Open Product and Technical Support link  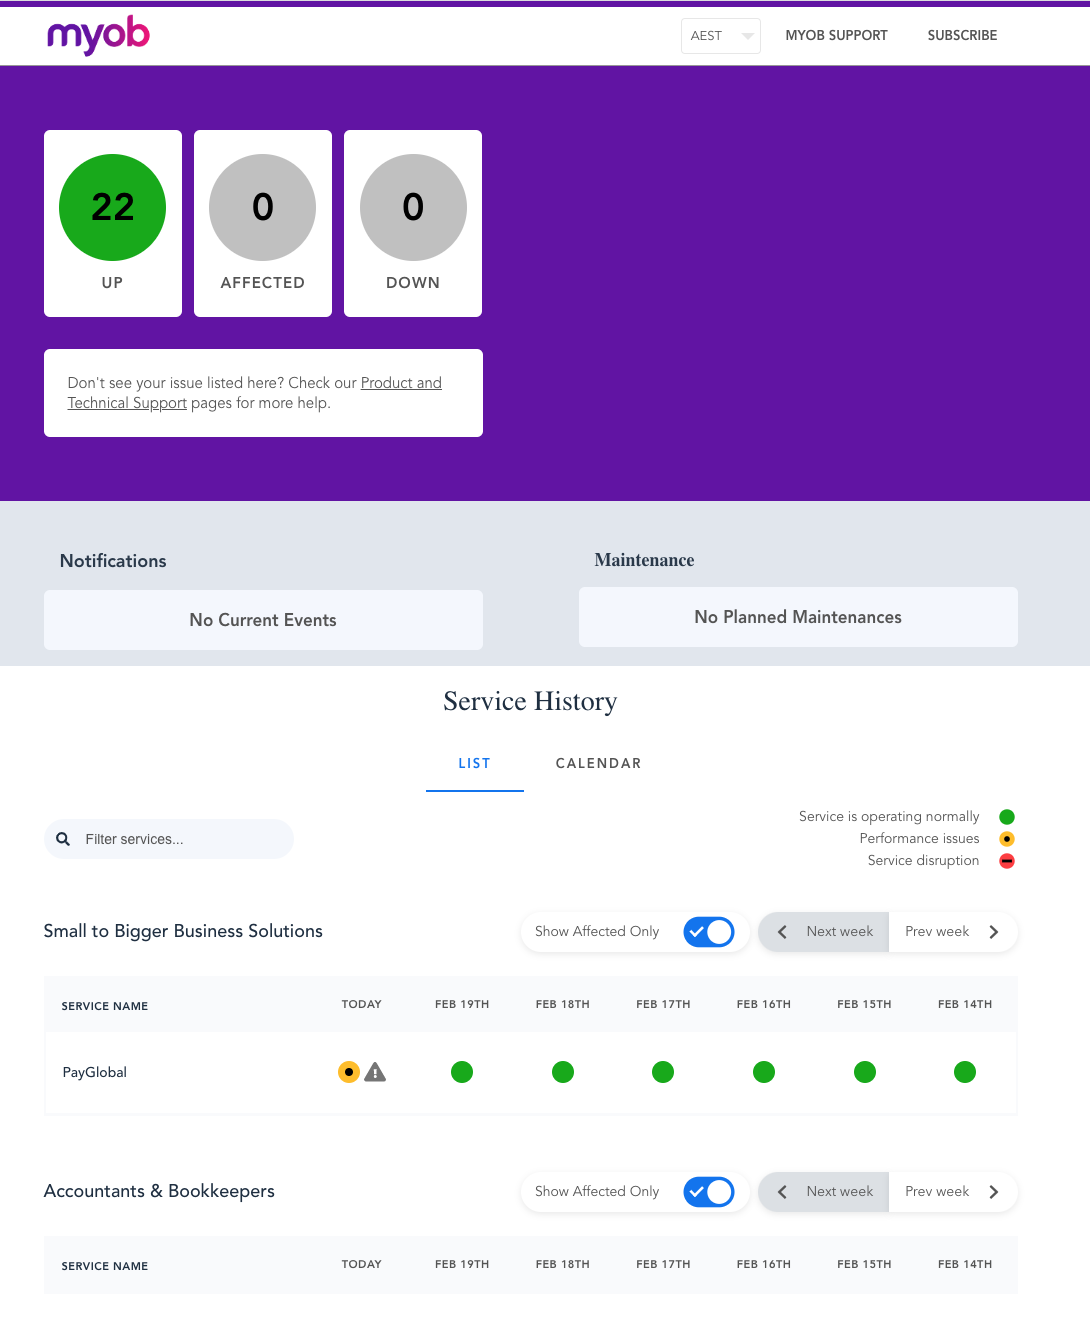coord(401,383)
